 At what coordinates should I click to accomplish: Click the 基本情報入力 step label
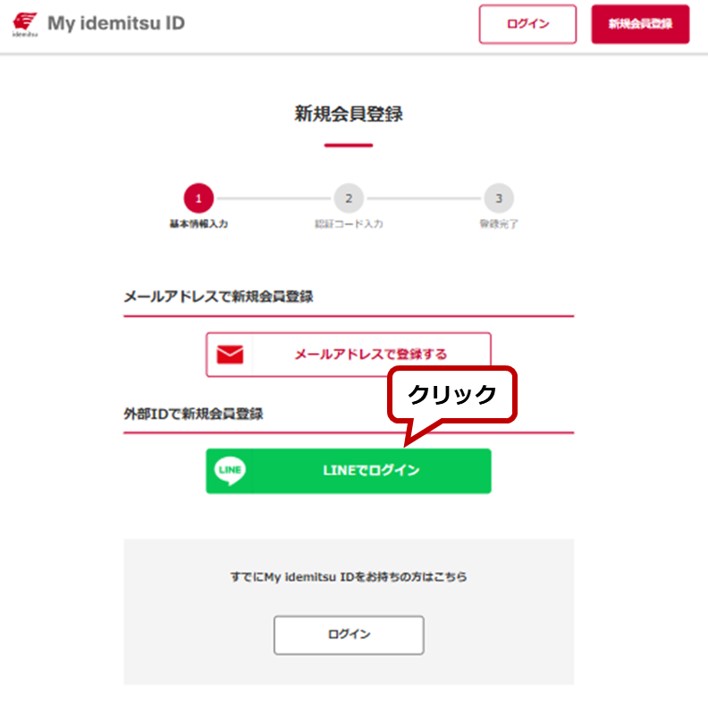199,224
